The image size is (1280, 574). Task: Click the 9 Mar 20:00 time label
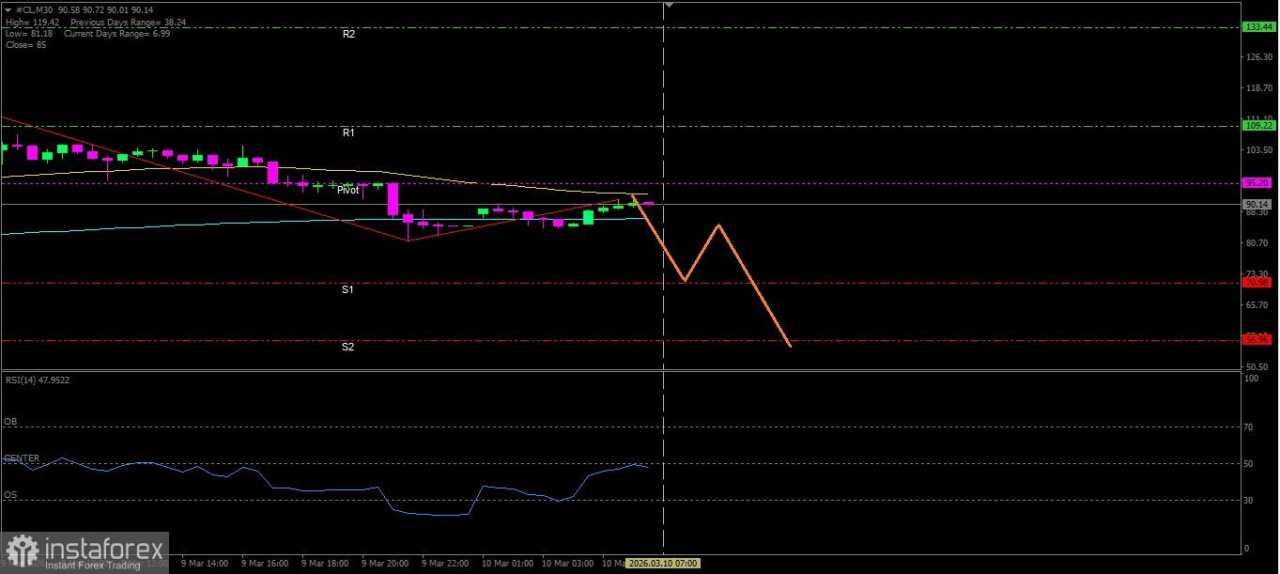point(384,563)
